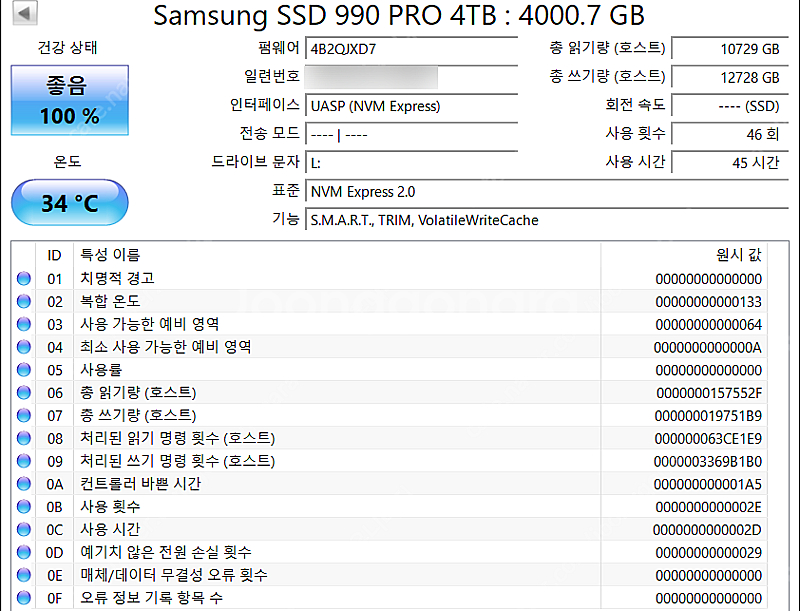Select the attribute name 사용률

(101, 370)
